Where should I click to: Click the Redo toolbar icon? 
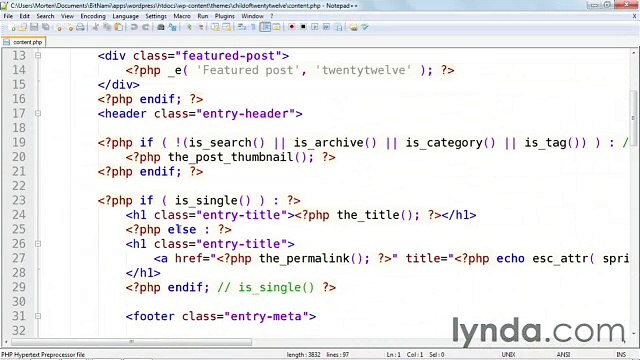(x=145, y=27)
